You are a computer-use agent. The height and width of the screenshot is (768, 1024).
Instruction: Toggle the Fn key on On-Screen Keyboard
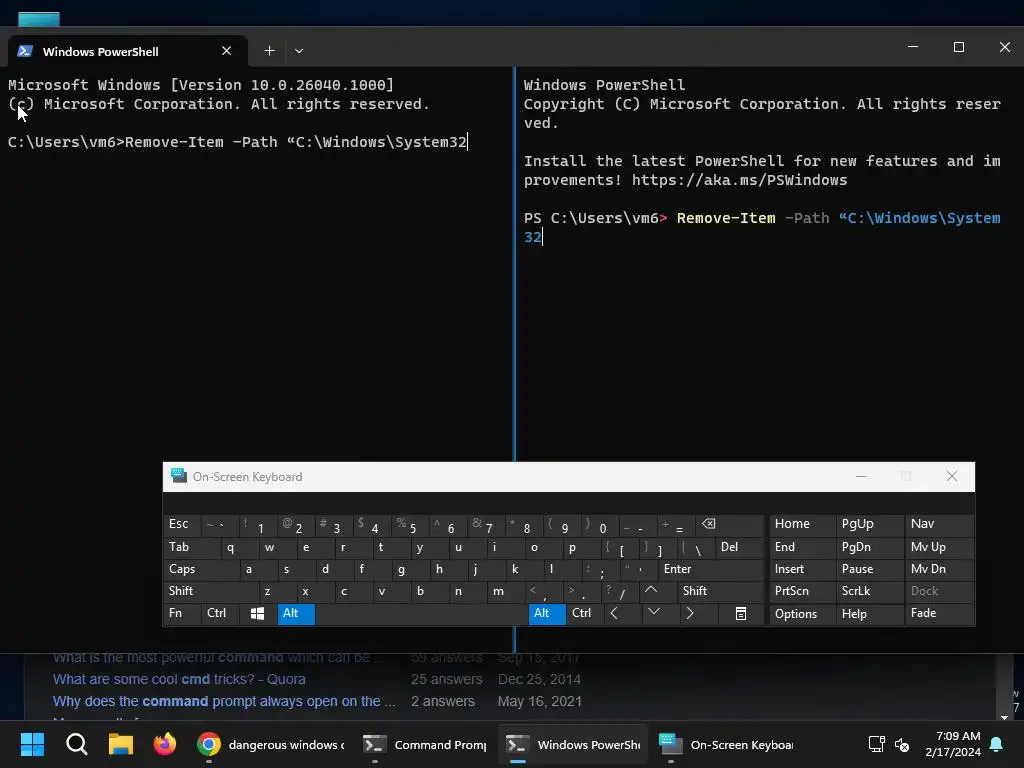coord(182,613)
